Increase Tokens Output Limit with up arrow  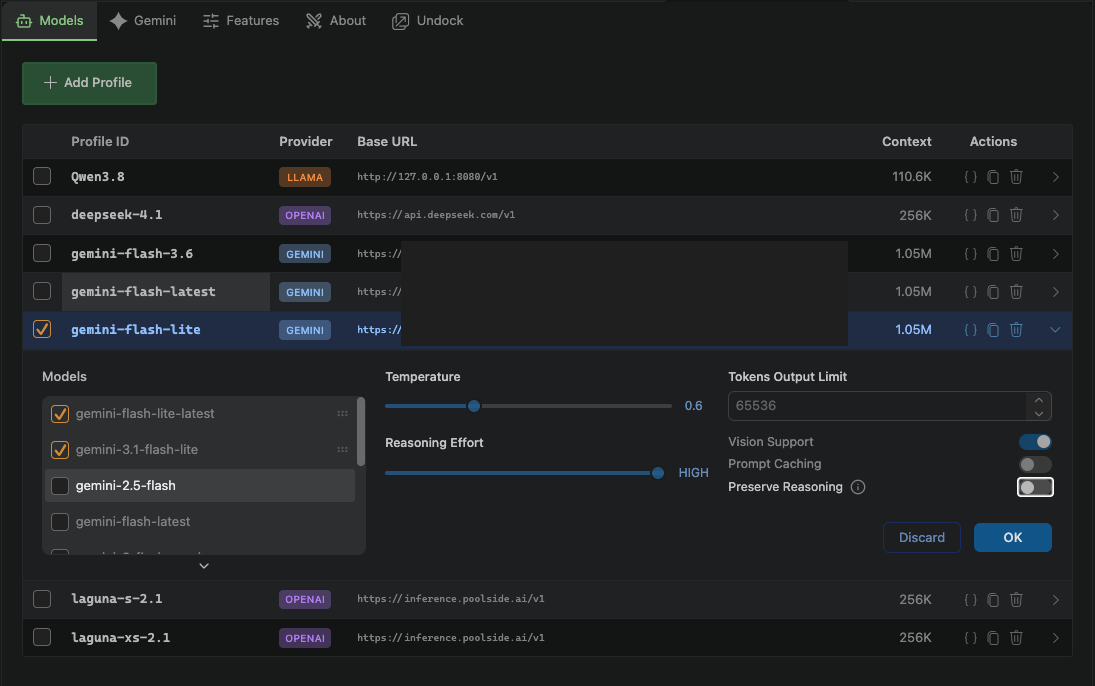[x=1038, y=400]
